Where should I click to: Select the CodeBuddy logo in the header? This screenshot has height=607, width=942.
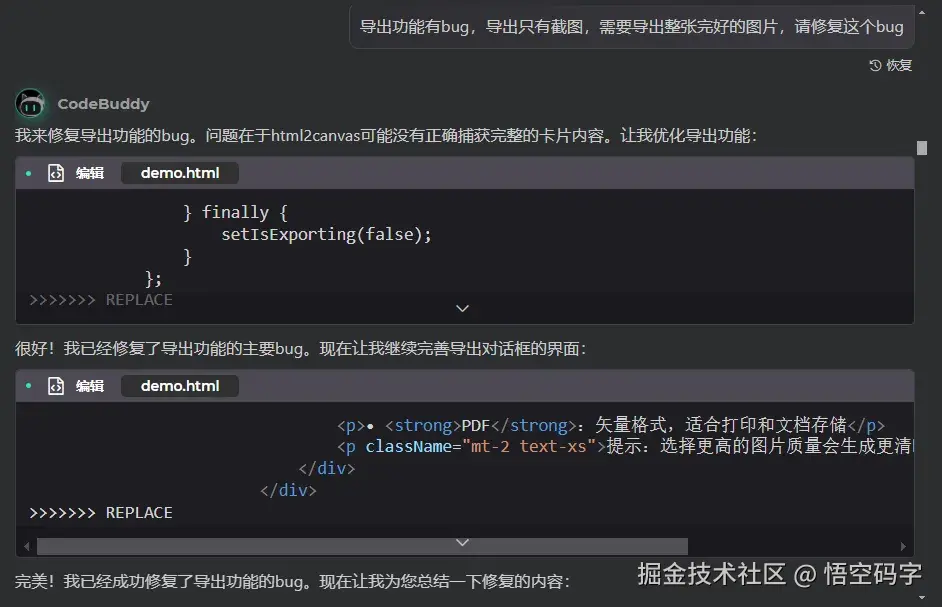[30, 103]
